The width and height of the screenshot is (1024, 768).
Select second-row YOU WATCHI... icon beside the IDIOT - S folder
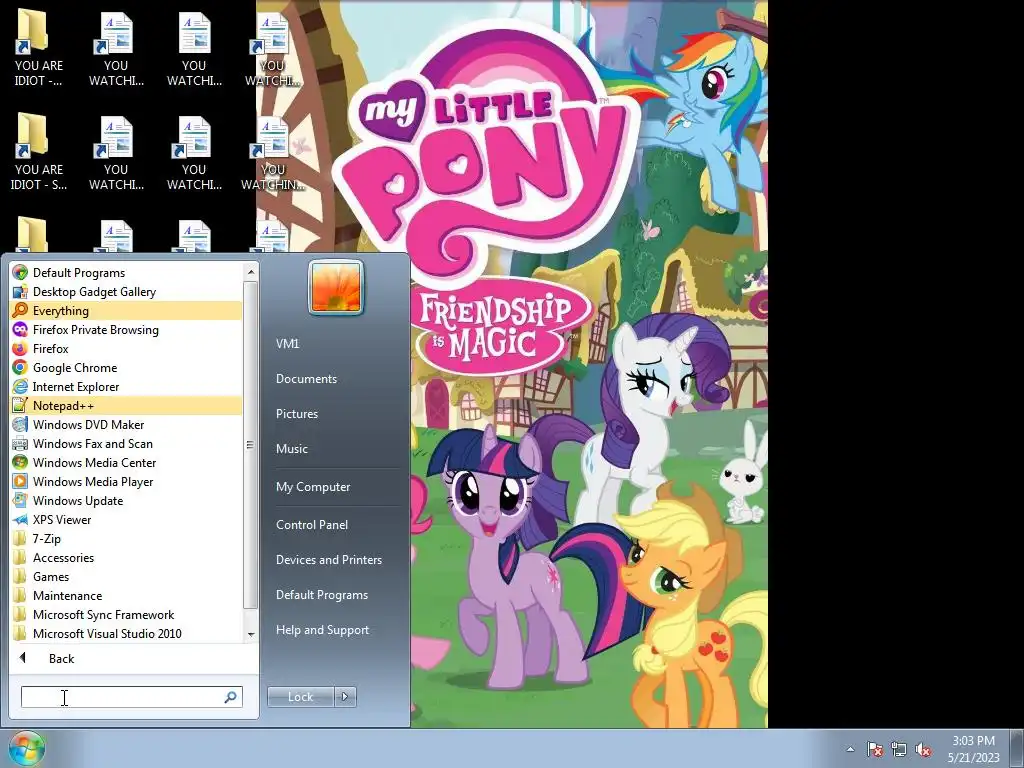click(116, 153)
